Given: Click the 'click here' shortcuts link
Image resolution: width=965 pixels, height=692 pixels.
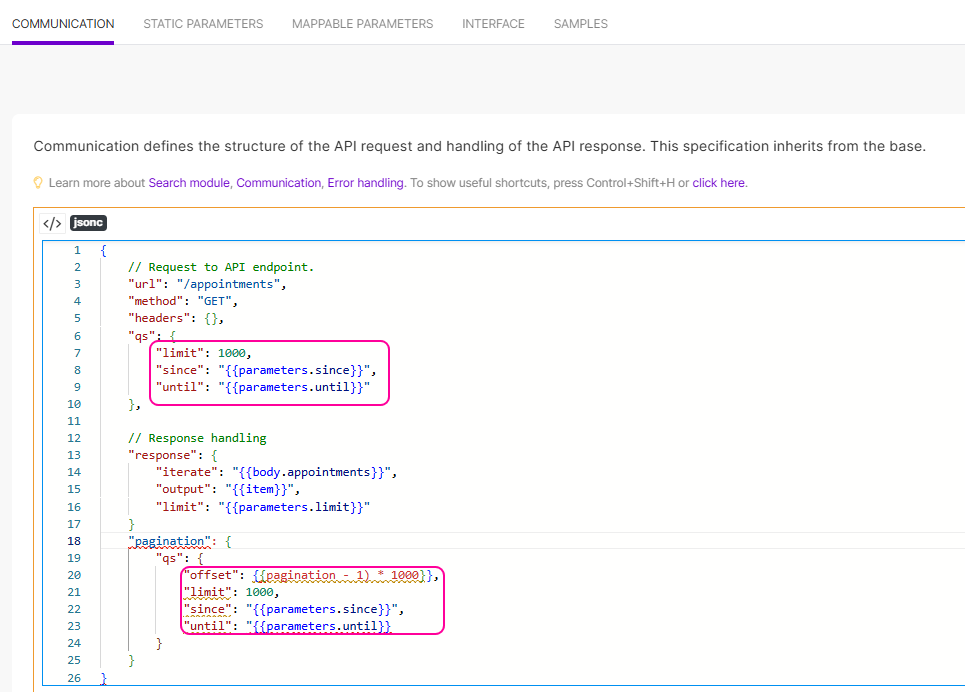Looking at the screenshot, I should click(719, 183).
